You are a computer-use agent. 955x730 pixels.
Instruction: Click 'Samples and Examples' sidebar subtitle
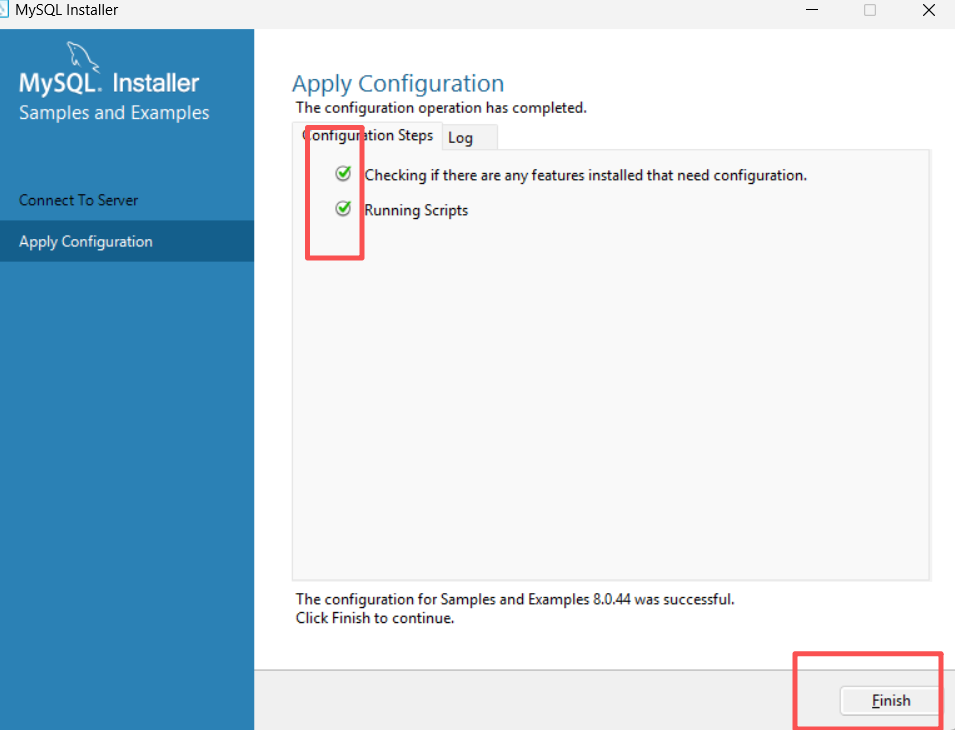point(114,113)
